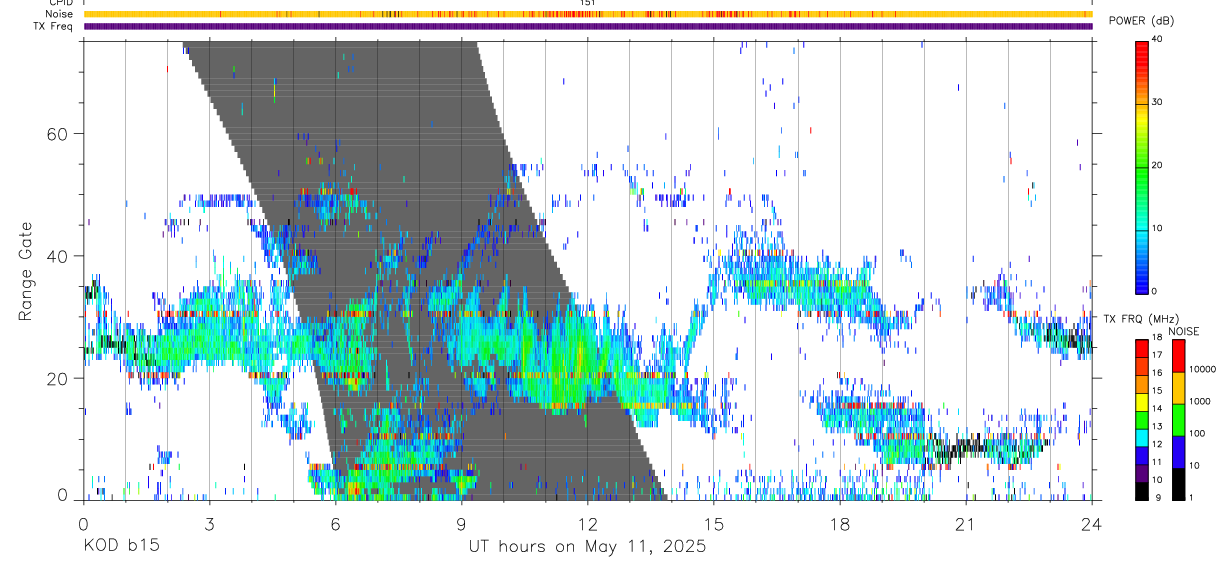
Task: Click the '24' UT hour tick label
Action: (x=1091, y=524)
